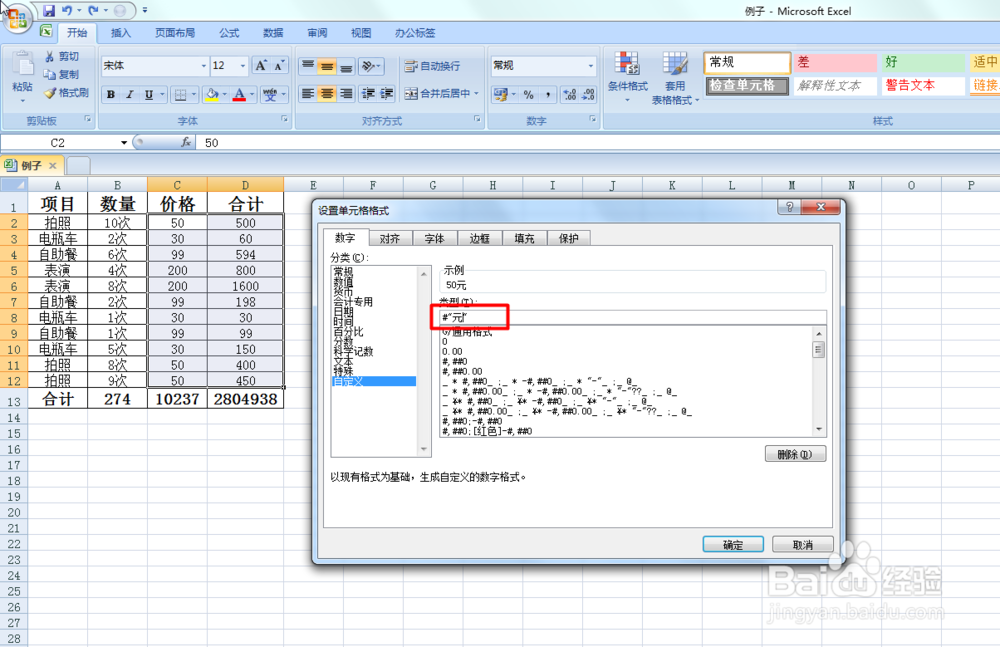Increase decimal places
The image size is (1000, 647).
coord(570,94)
